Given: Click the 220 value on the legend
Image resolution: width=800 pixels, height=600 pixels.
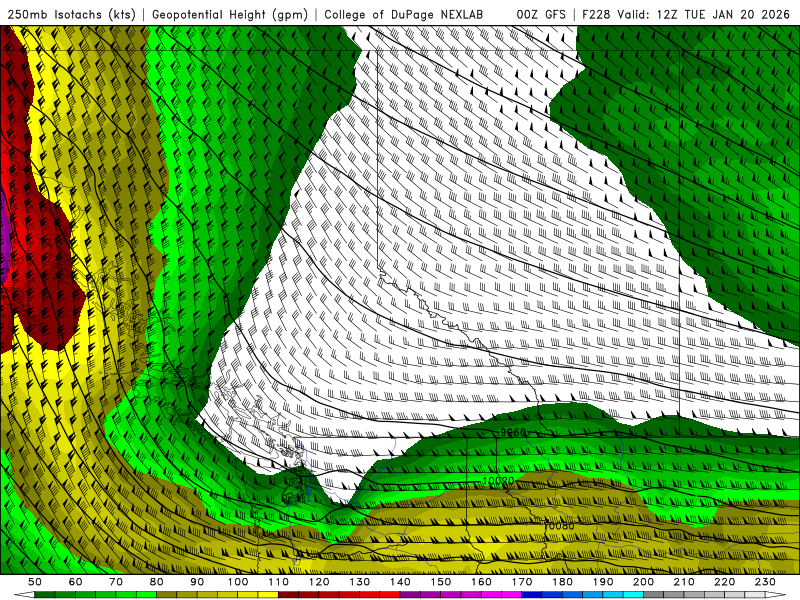Looking at the screenshot, I should pos(724,582).
